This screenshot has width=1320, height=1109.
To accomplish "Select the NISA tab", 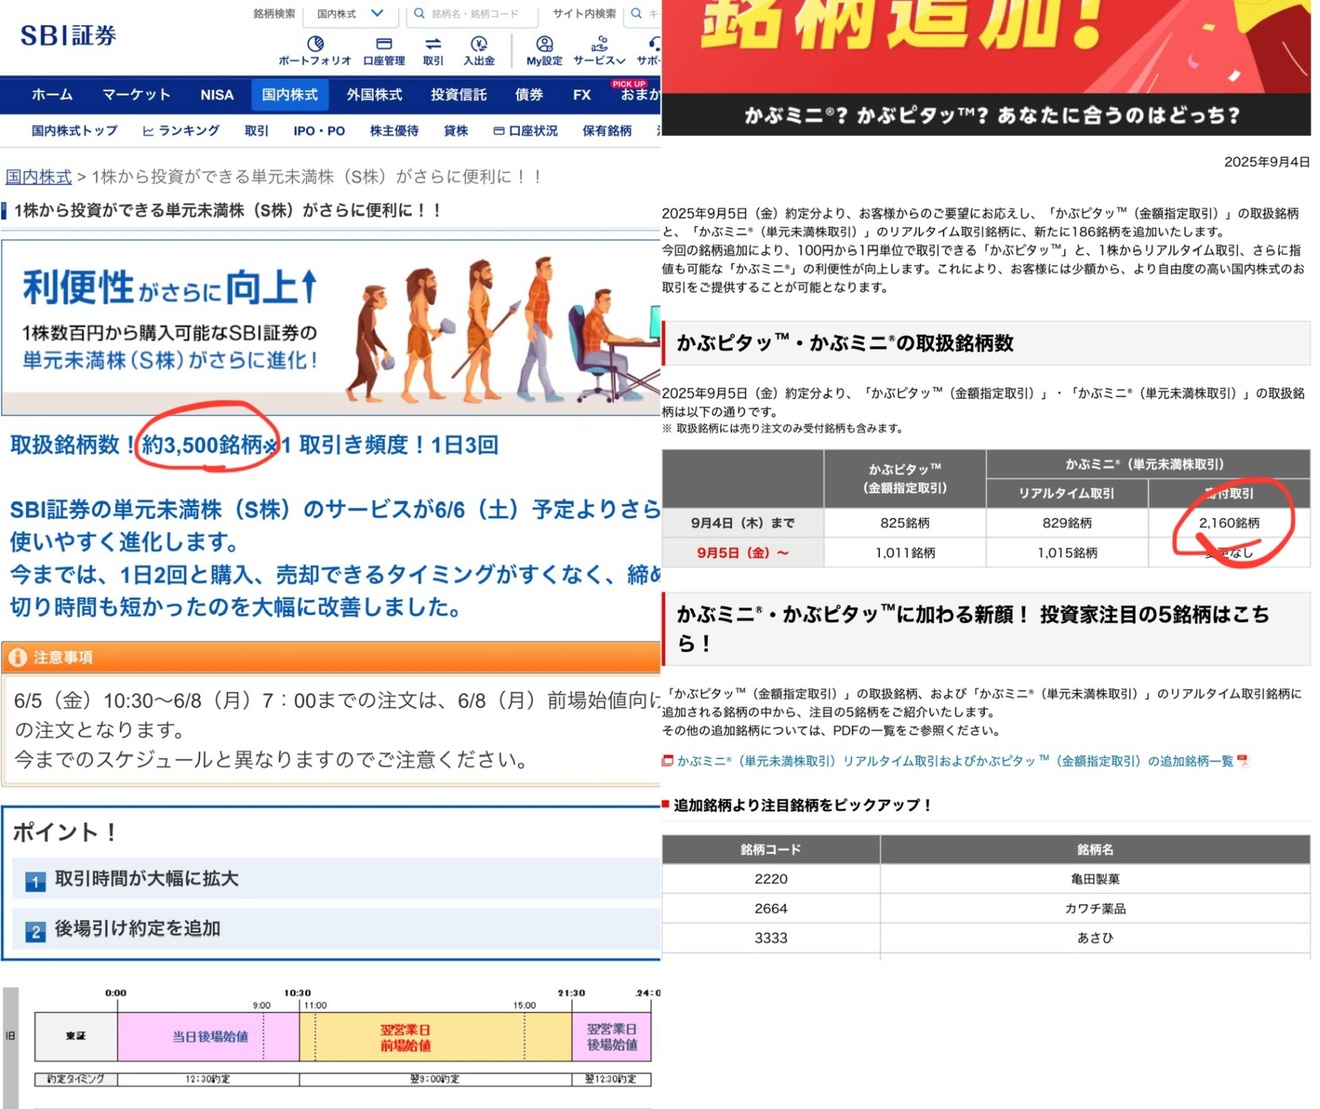I will (216, 95).
